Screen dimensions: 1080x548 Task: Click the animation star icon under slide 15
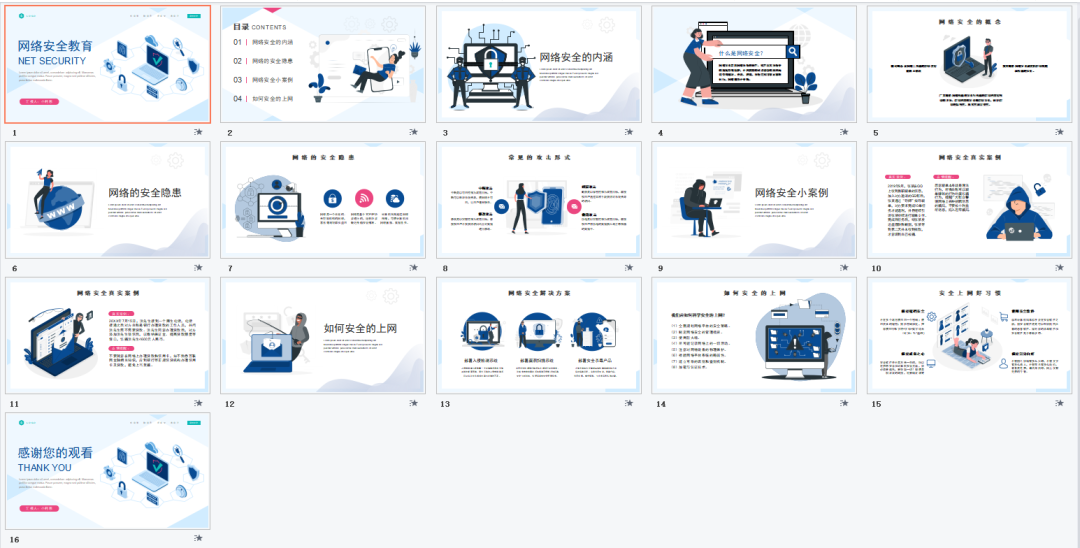pos(1061,403)
